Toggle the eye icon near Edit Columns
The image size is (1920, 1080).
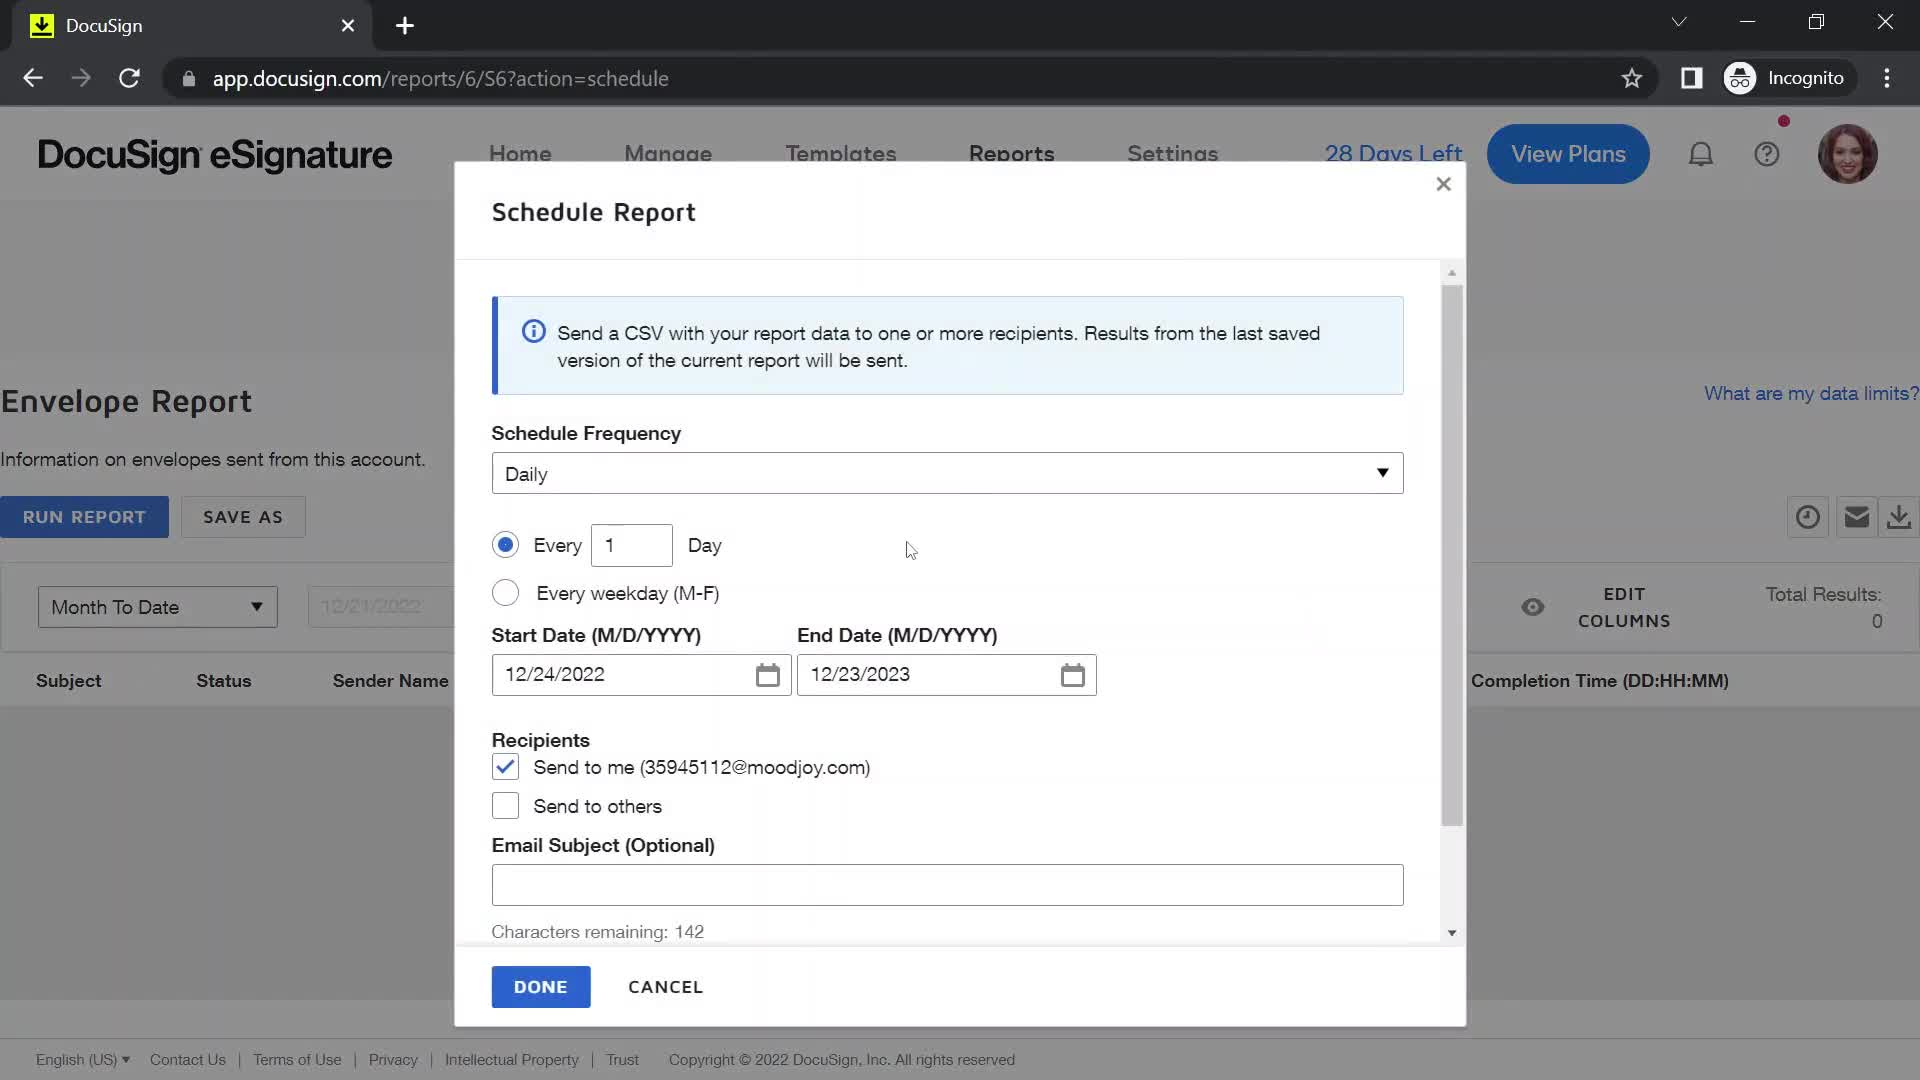pos(1532,607)
